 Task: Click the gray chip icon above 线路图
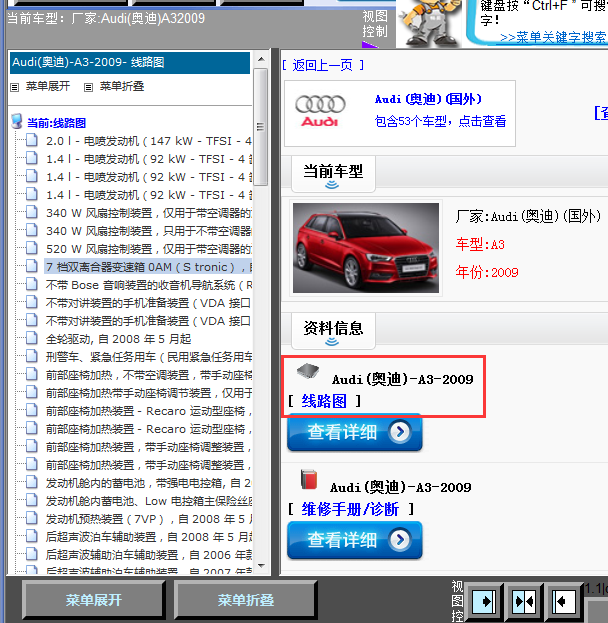(308, 370)
